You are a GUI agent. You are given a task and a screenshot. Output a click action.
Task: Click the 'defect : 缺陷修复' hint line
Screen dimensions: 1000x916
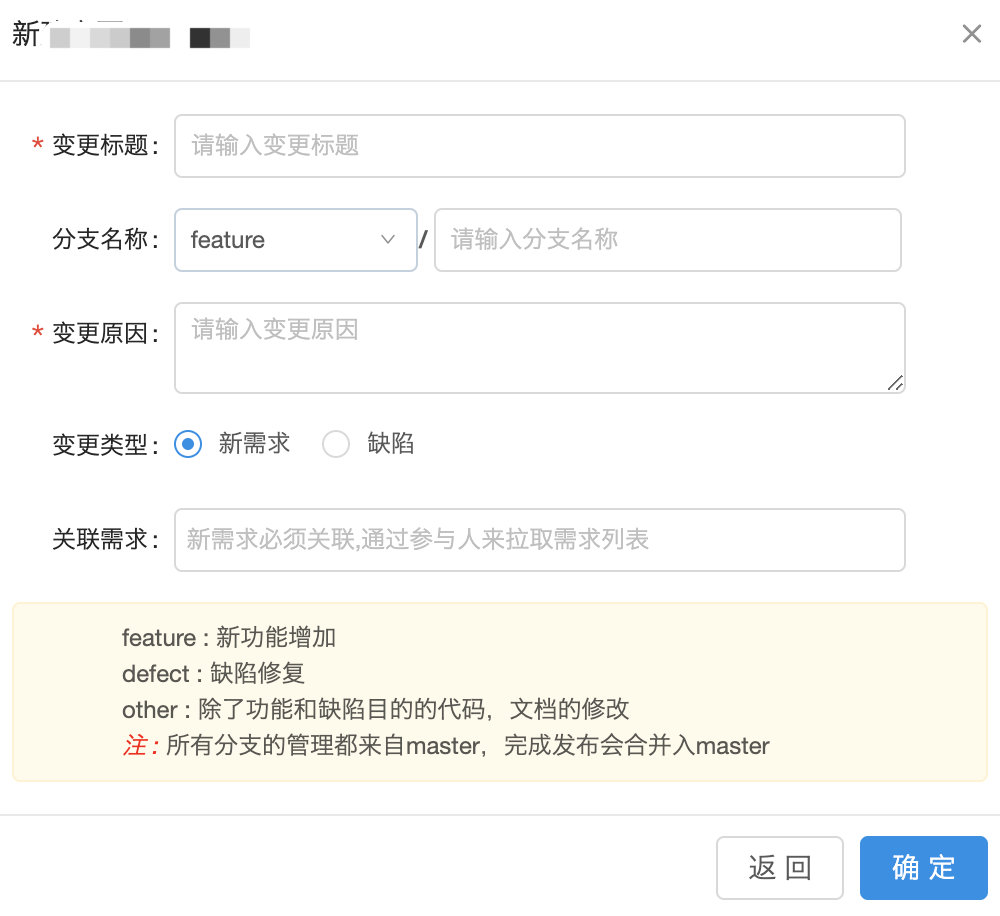coord(213,674)
